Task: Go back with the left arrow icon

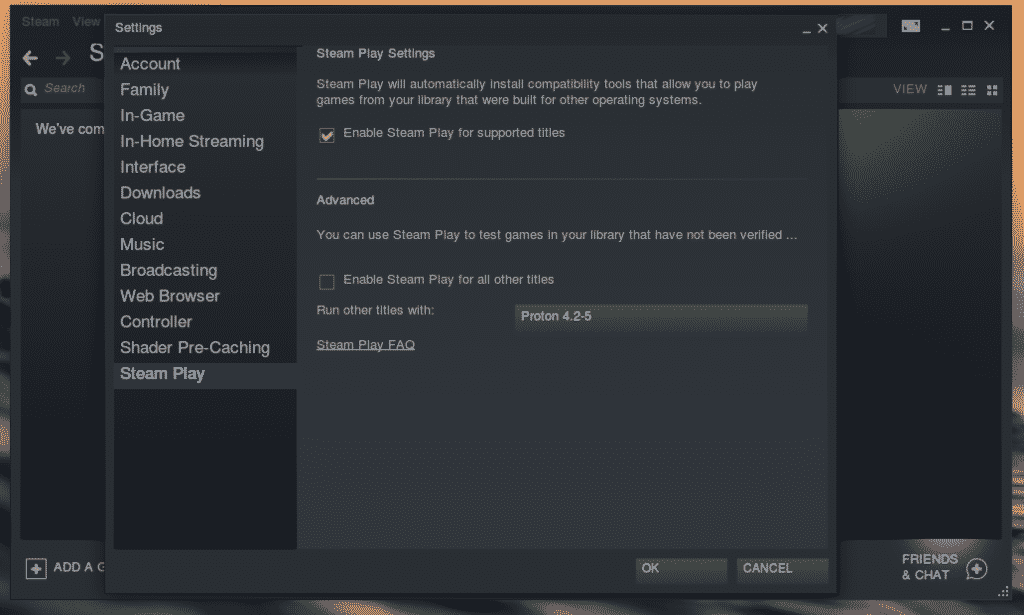Action: (x=30, y=58)
